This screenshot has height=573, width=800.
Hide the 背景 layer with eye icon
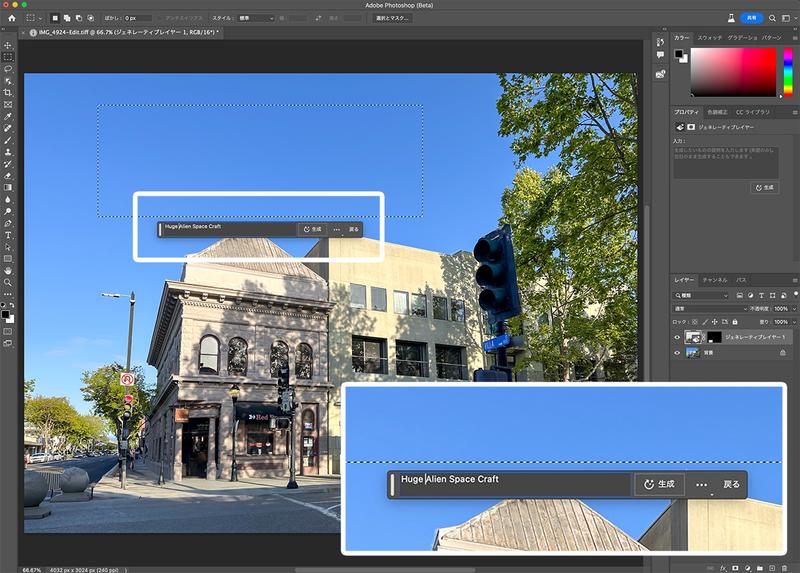(x=677, y=353)
